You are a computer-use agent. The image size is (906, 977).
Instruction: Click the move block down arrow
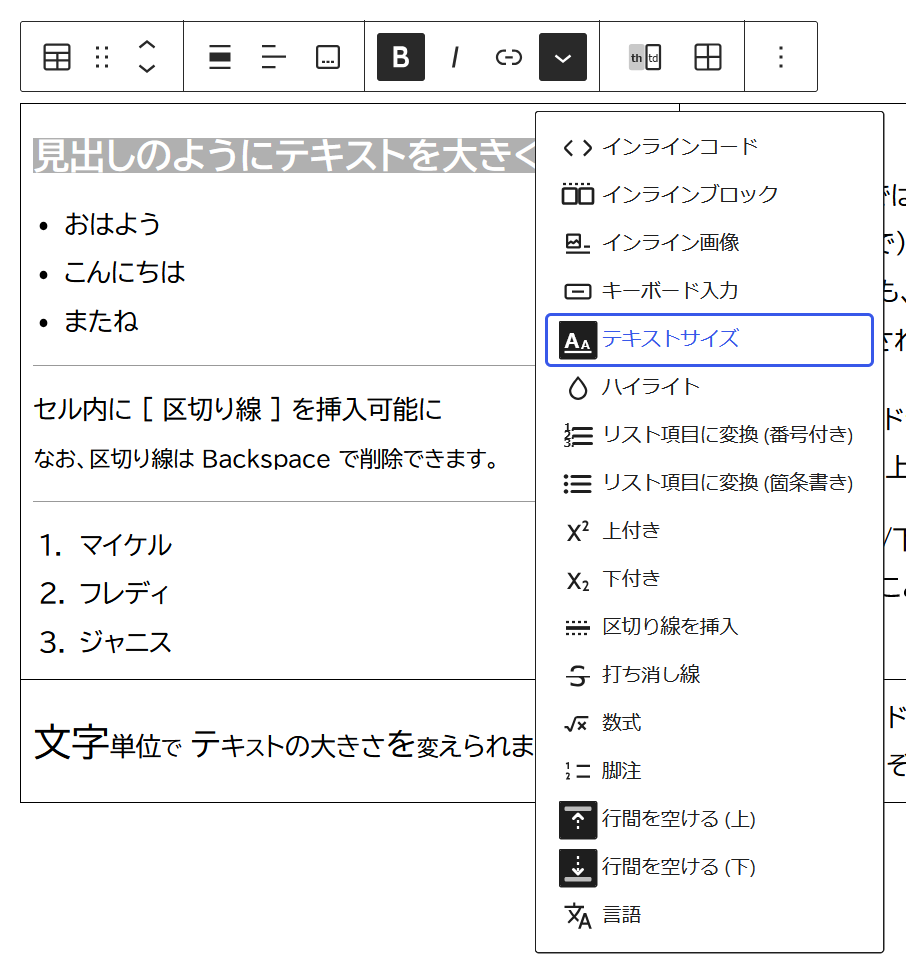click(146, 69)
